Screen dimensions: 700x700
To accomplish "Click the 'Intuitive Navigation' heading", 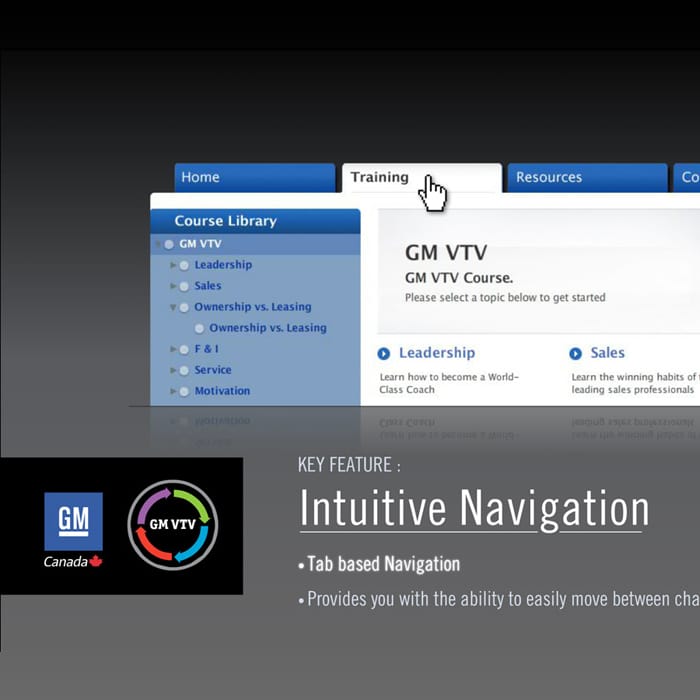I will tap(474, 508).
